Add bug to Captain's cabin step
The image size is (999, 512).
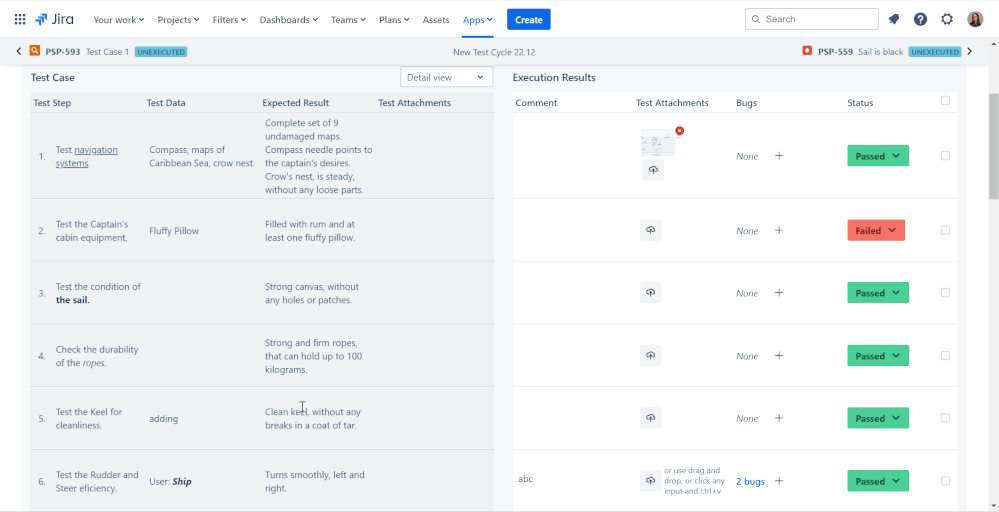coord(779,230)
